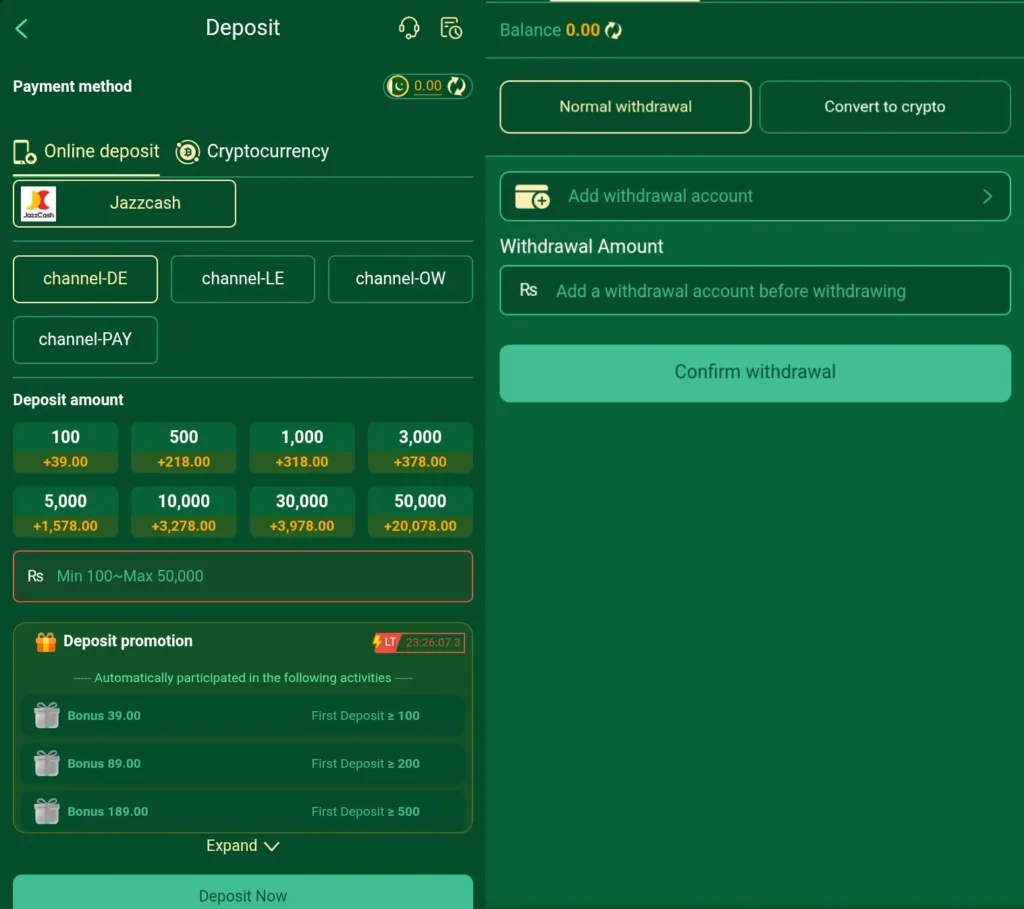Click Confirm withdrawal button
Viewport: 1024px width, 909px height.
pyautogui.click(x=755, y=373)
